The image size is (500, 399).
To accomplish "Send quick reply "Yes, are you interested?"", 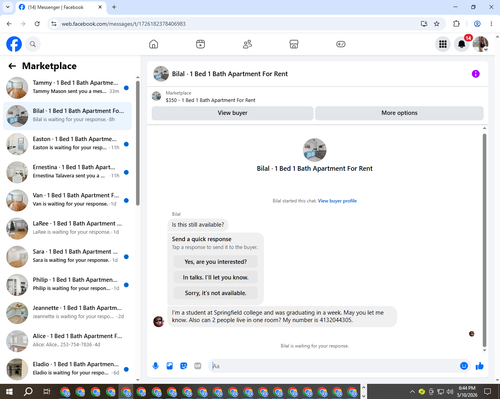I will coord(216,262).
